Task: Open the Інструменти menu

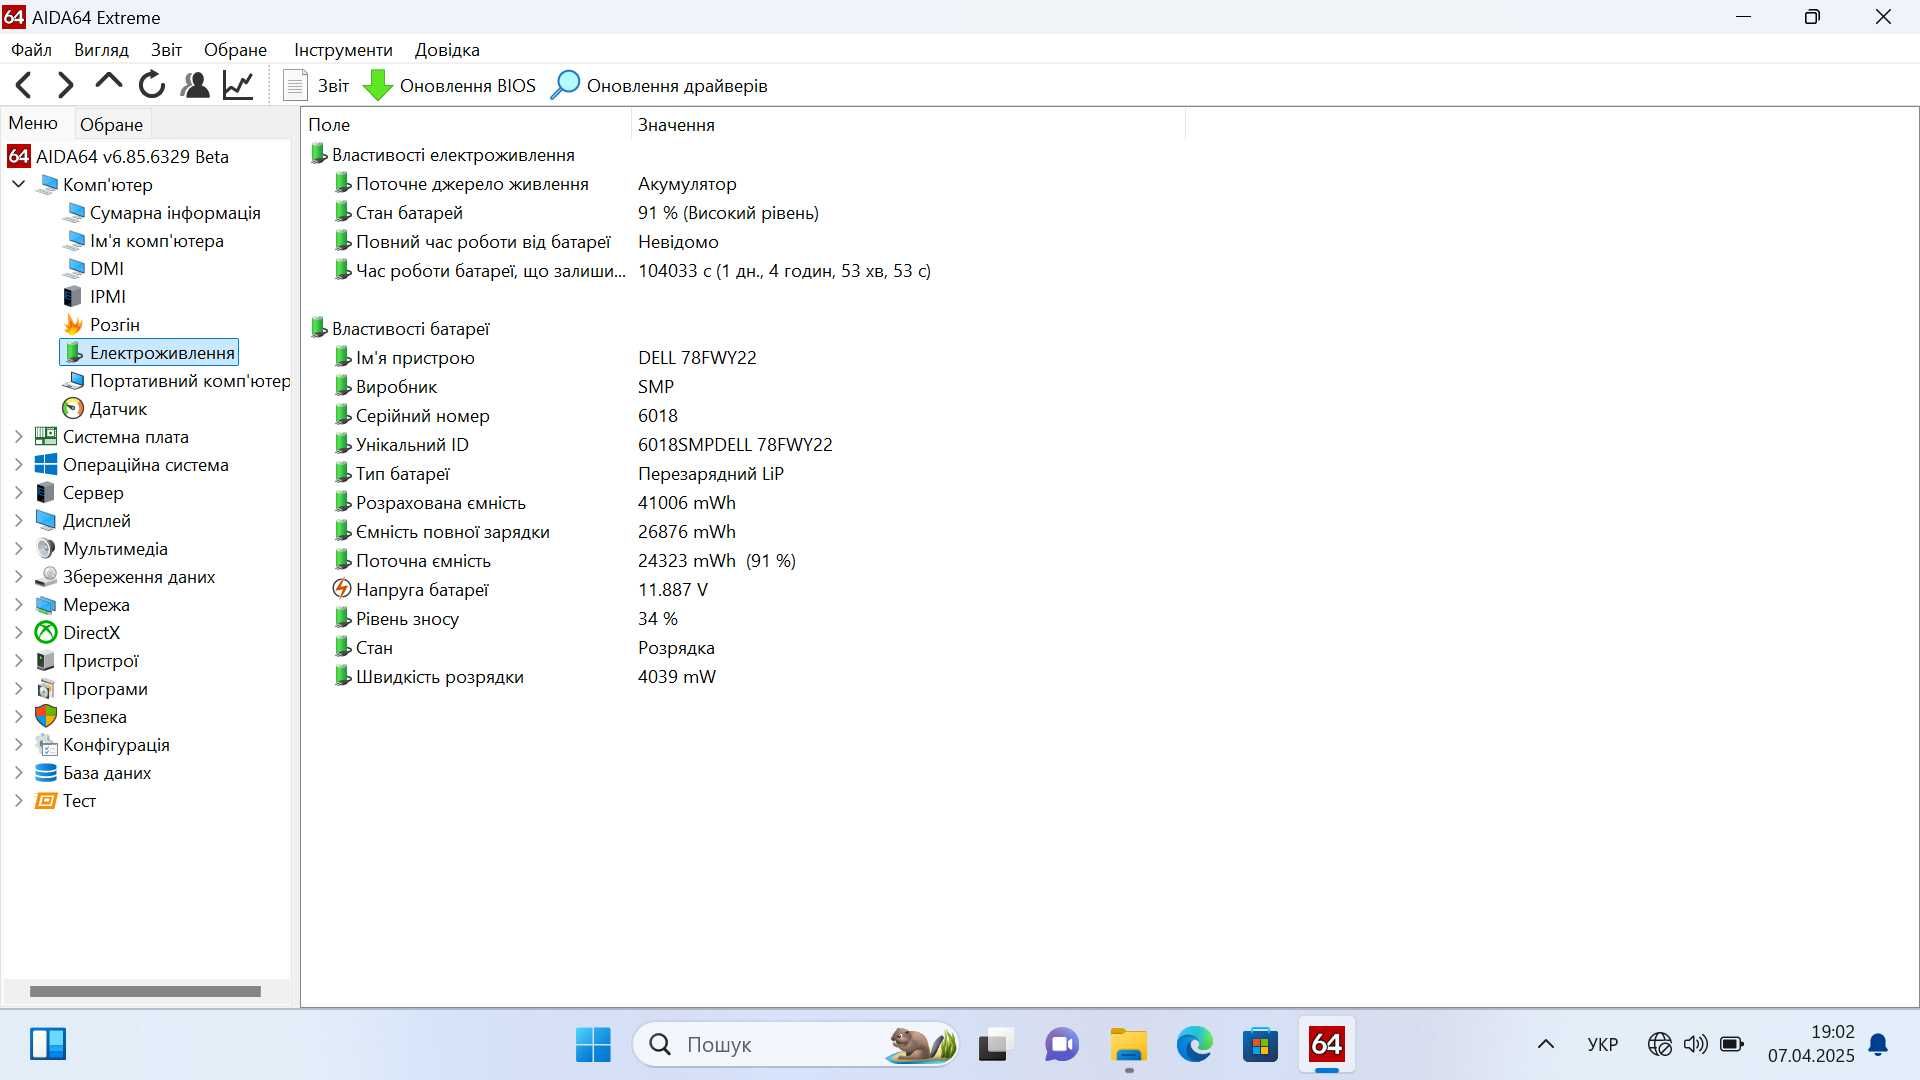Action: pyautogui.click(x=343, y=50)
